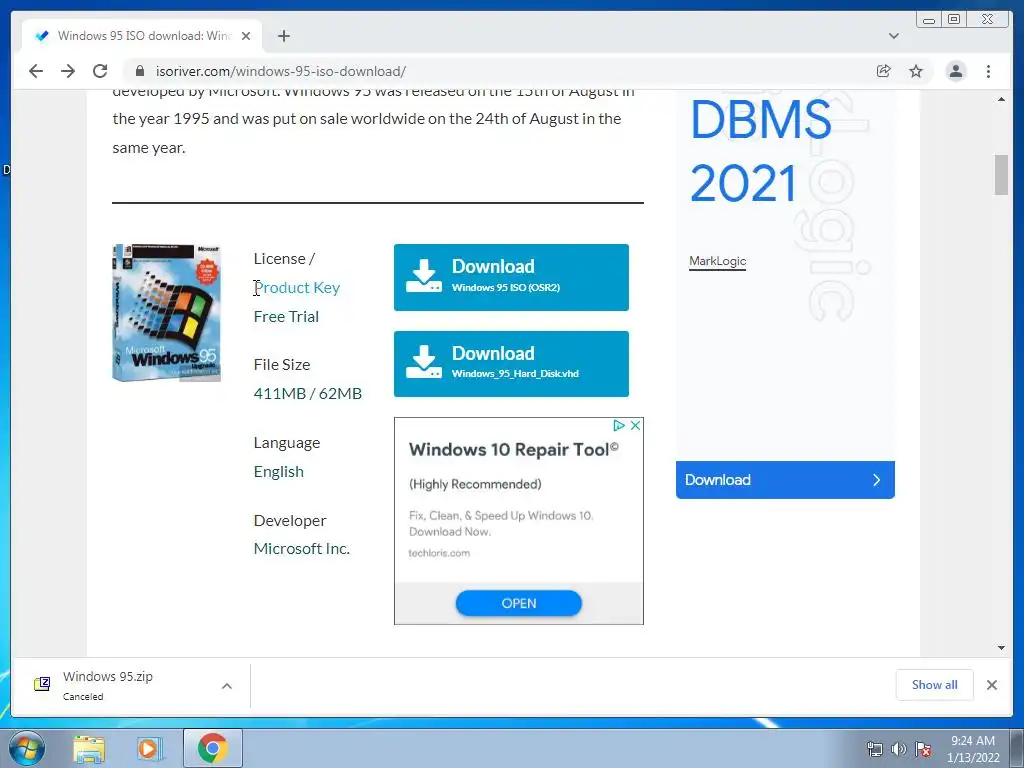Screen dimensions: 1024x768
Task: Open the tab search dropdown arrow
Action: 894,36
